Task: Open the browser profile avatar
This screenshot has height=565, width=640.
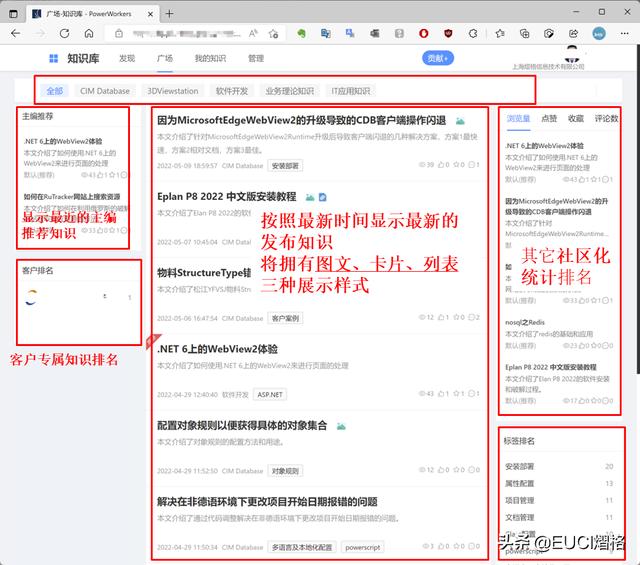Action: [x=599, y=33]
